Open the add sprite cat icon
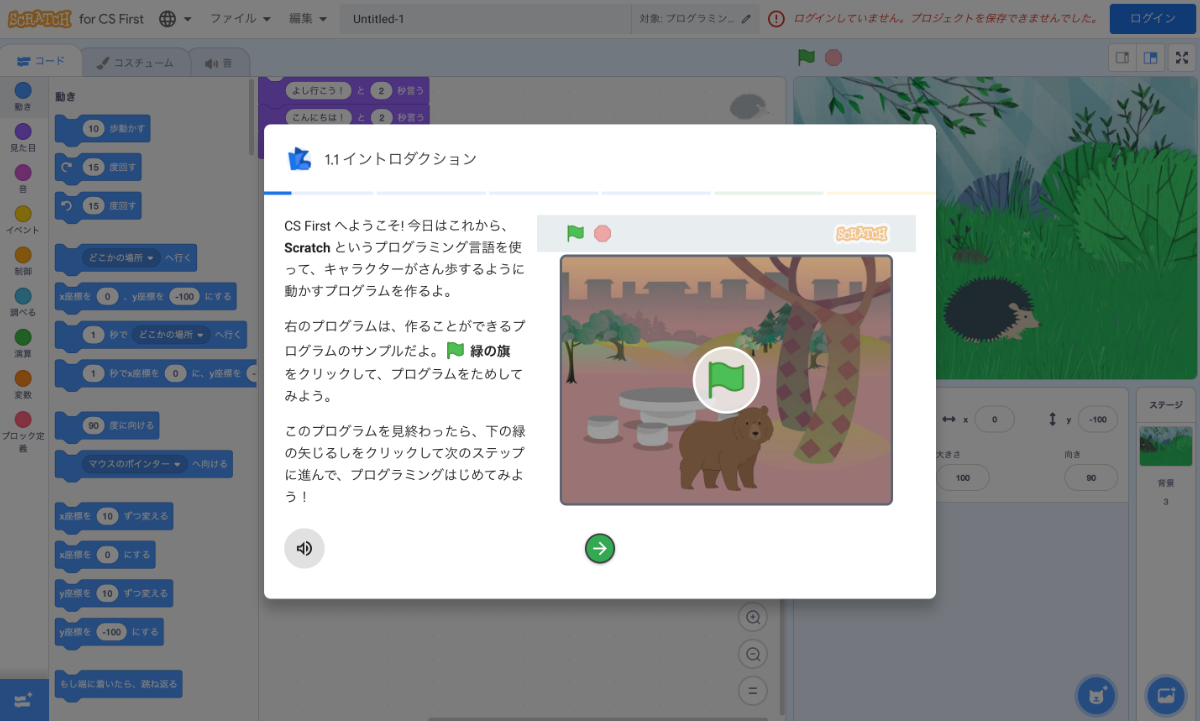Image resolution: width=1200 pixels, height=721 pixels. point(1096,695)
